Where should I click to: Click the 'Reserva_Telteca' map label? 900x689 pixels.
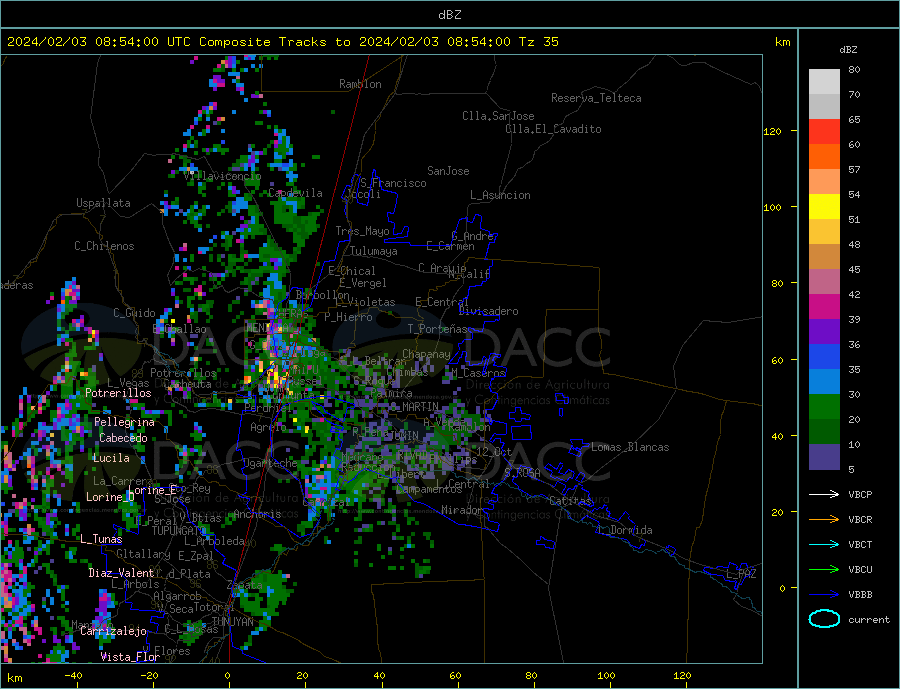[x=596, y=98]
